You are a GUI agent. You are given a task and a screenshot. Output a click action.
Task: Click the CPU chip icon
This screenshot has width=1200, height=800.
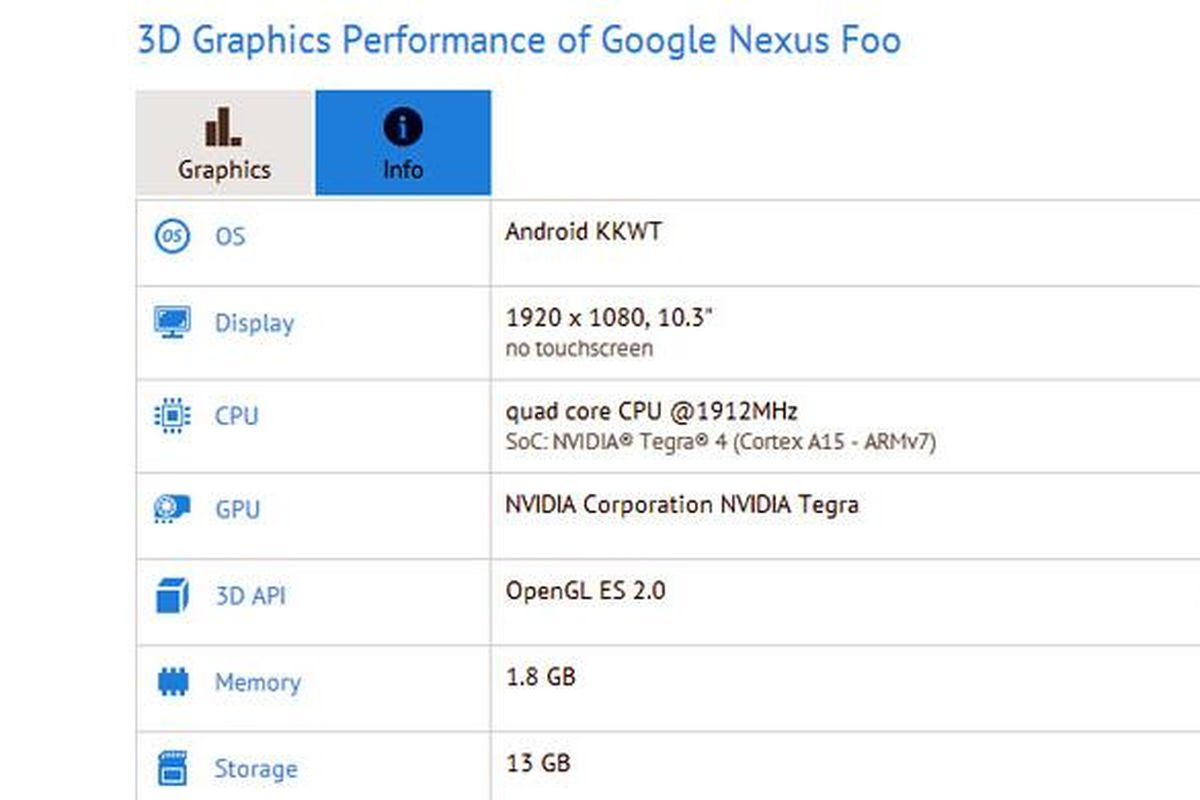[172, 415]
